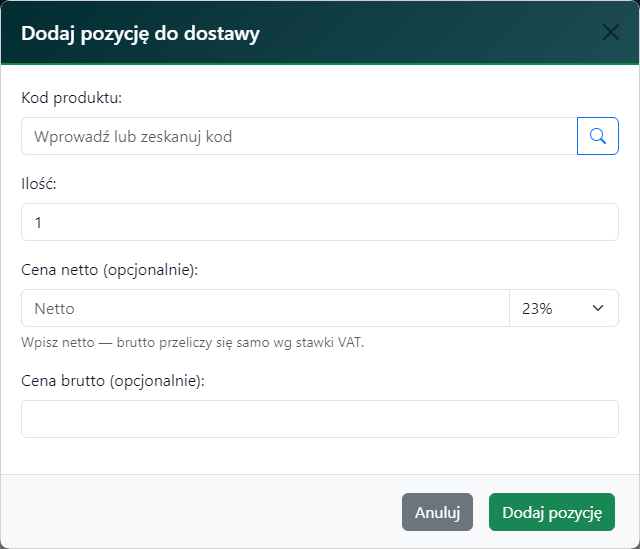
Task: Click the product code search magnifier icon
Action: 598,136
